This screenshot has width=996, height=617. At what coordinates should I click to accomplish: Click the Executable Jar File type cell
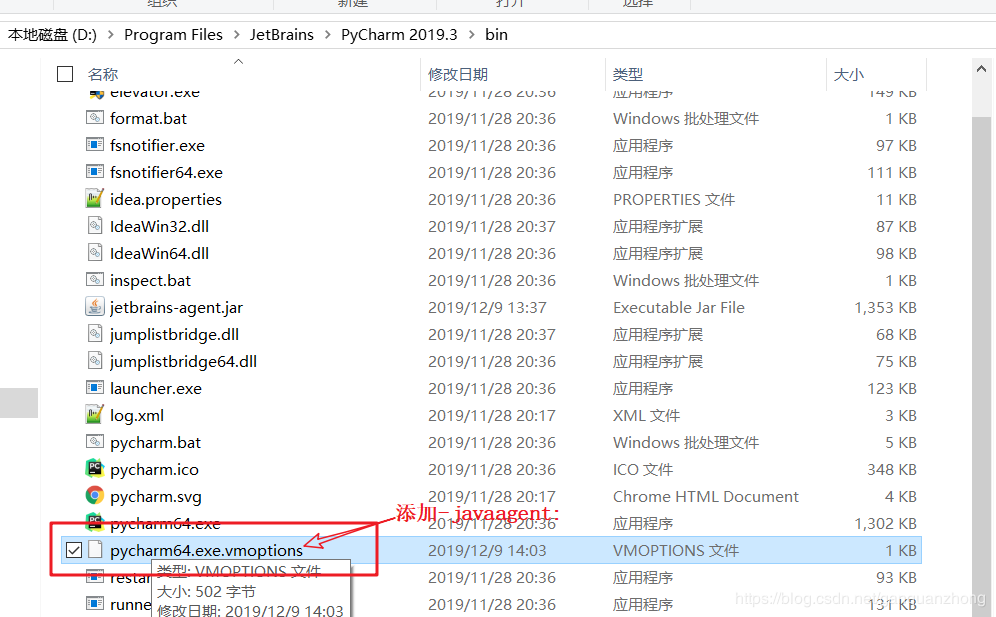[678, 308]
